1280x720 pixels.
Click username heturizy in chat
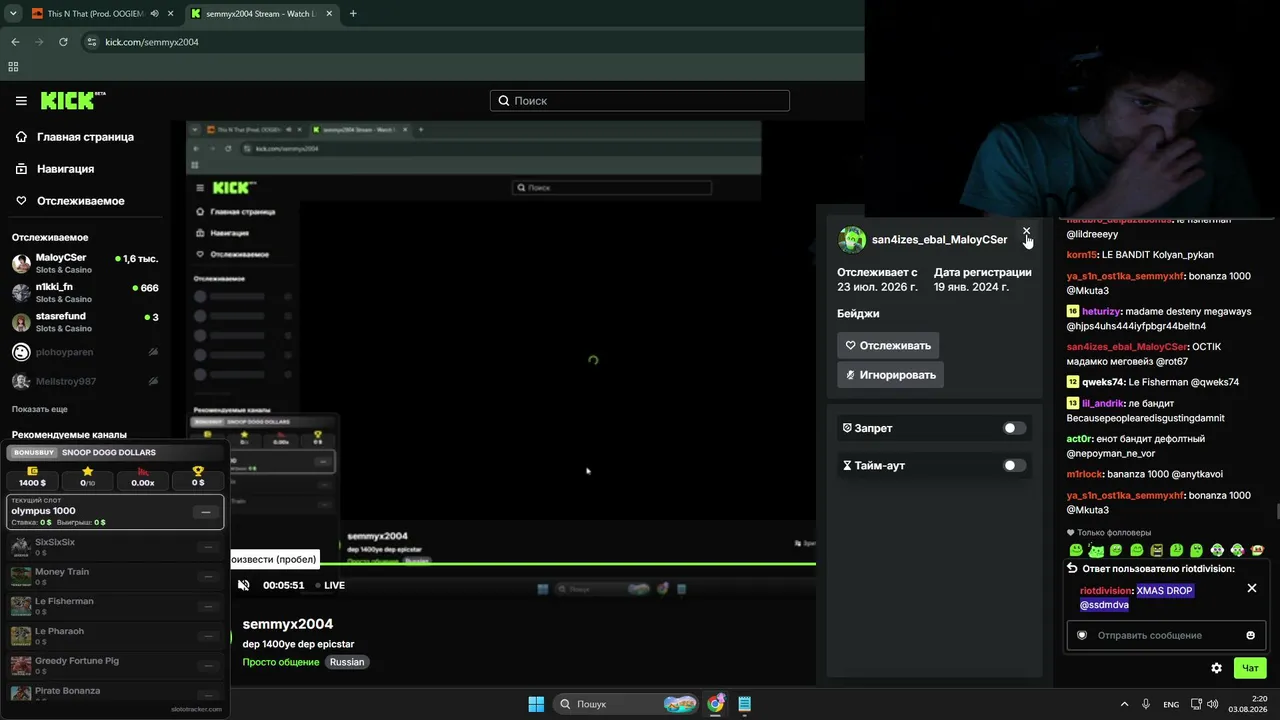point(1100,311)
